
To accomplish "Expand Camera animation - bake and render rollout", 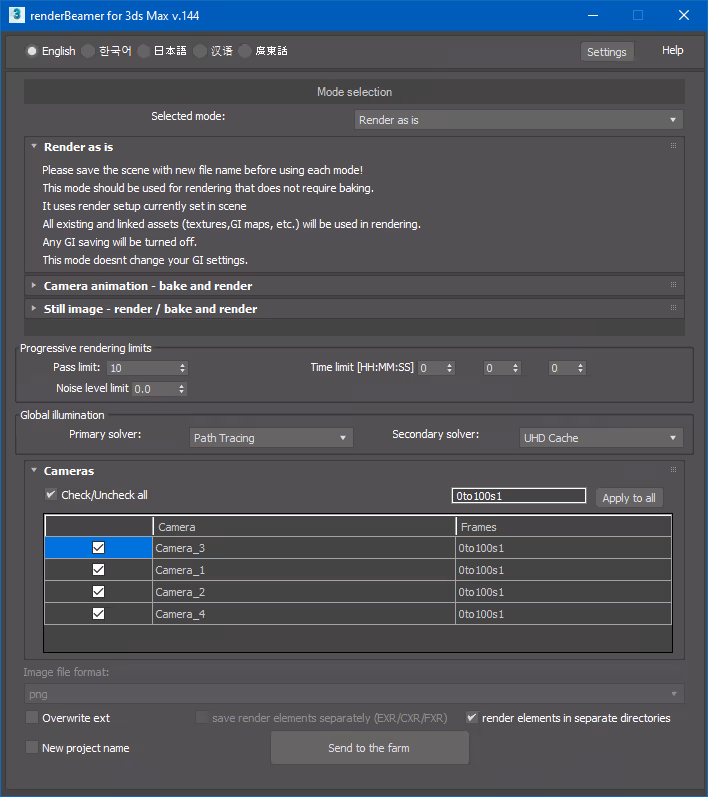I will point(34,285).
